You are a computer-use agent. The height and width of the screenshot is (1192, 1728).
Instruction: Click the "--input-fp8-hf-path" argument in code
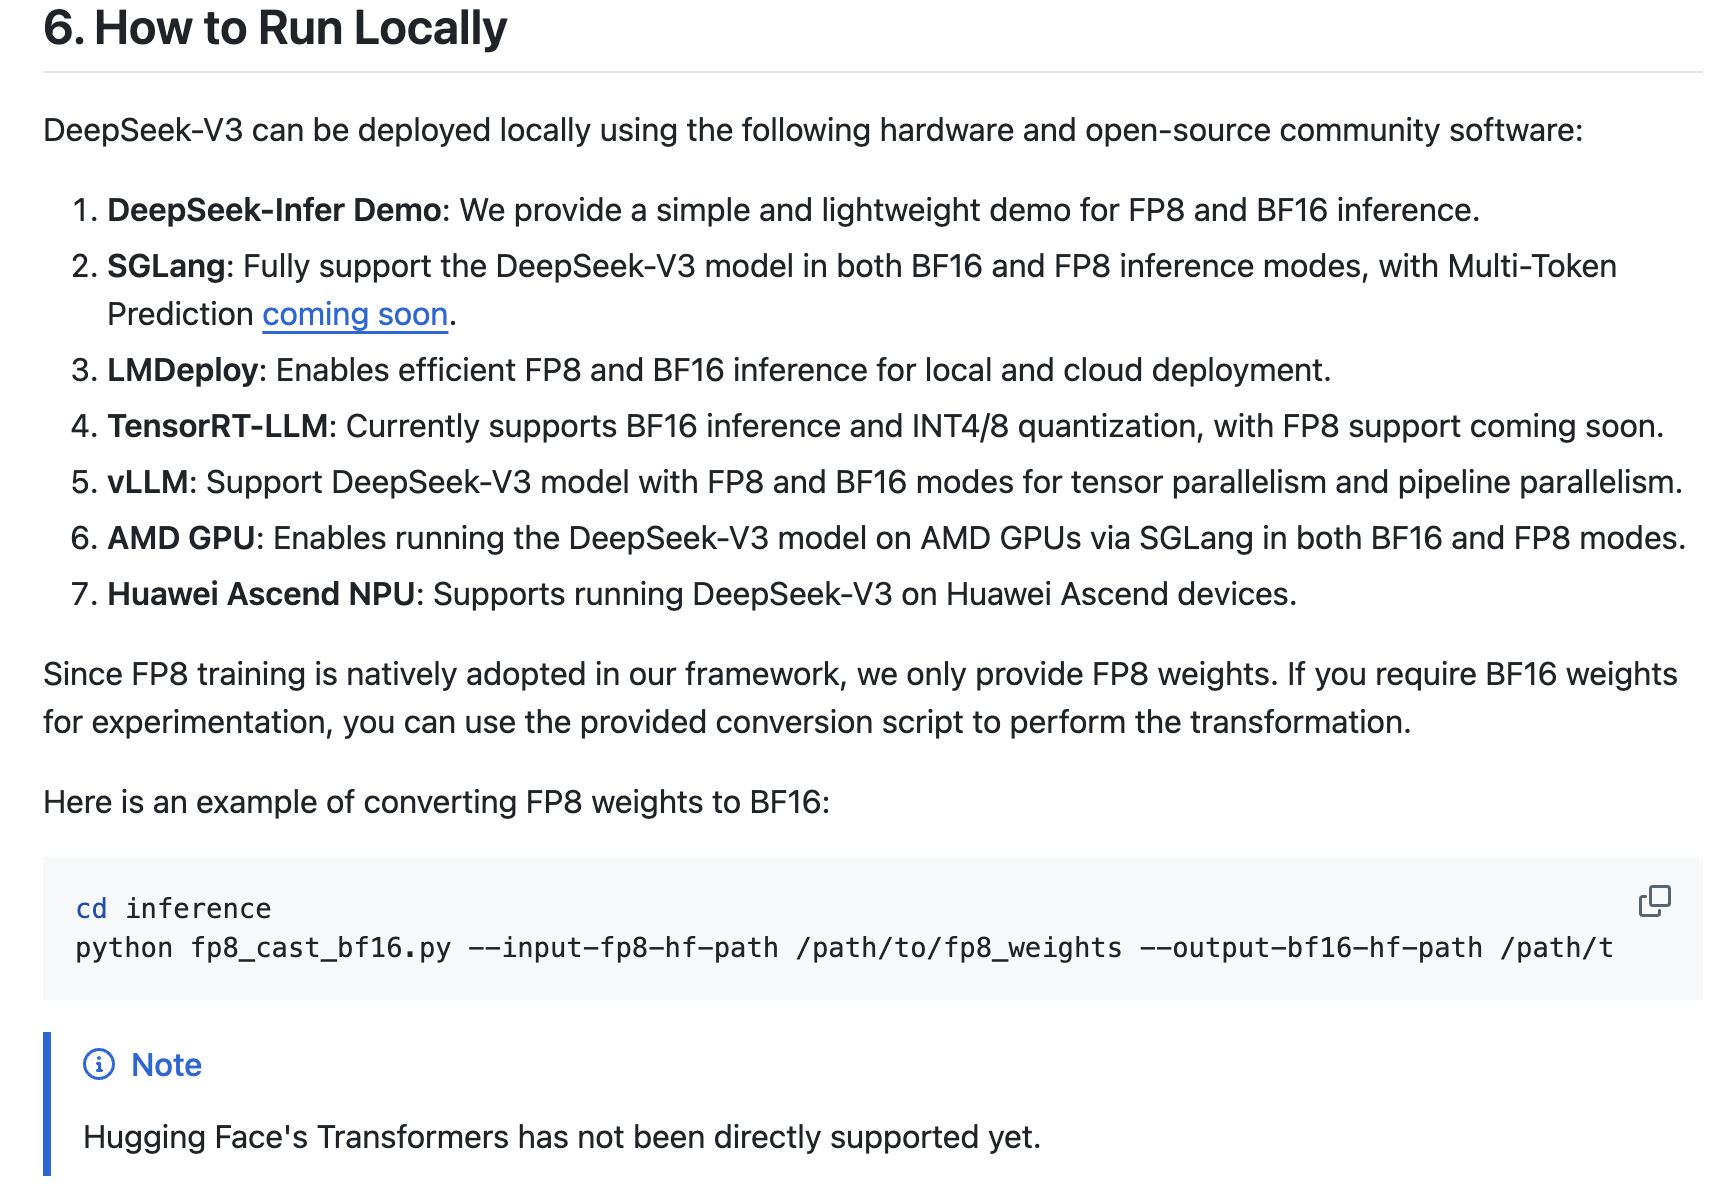[623, 948]
